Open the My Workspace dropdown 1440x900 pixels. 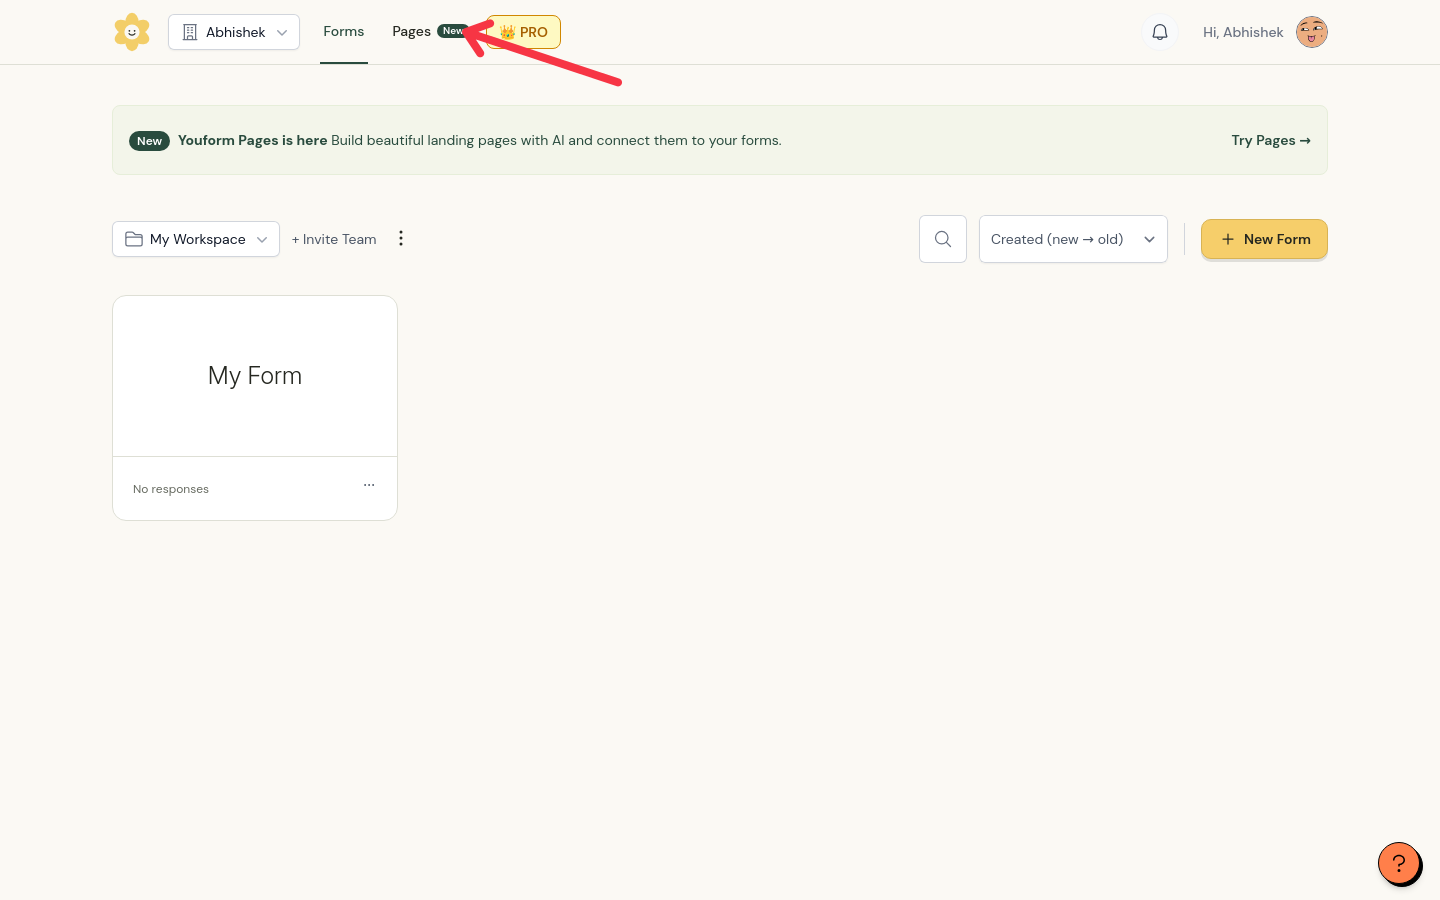point(196,239)
